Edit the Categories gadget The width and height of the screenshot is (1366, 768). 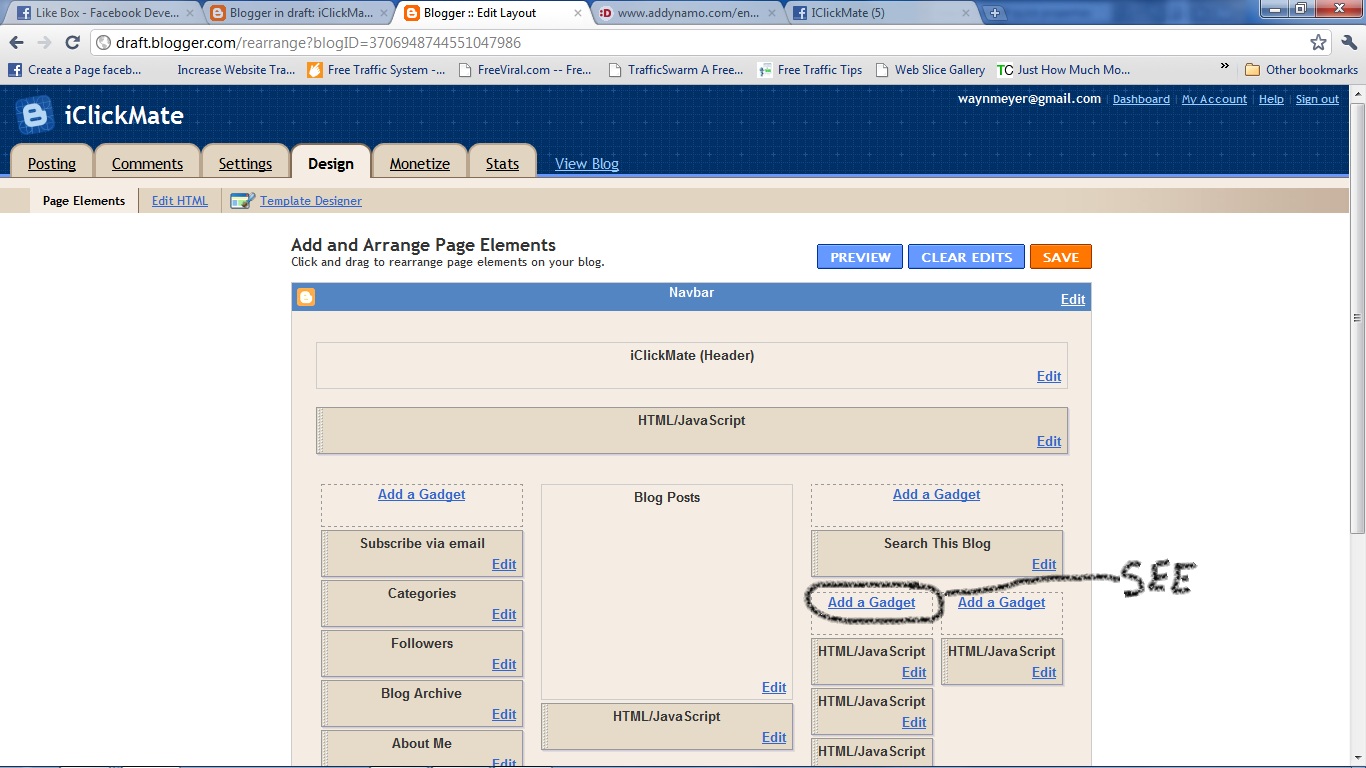(504, 615)
